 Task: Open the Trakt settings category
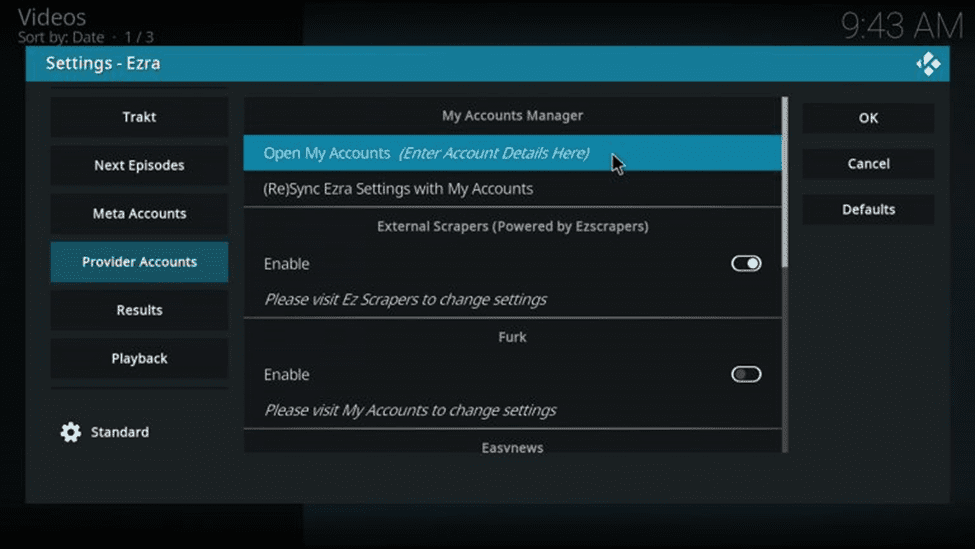coord(139,117)
